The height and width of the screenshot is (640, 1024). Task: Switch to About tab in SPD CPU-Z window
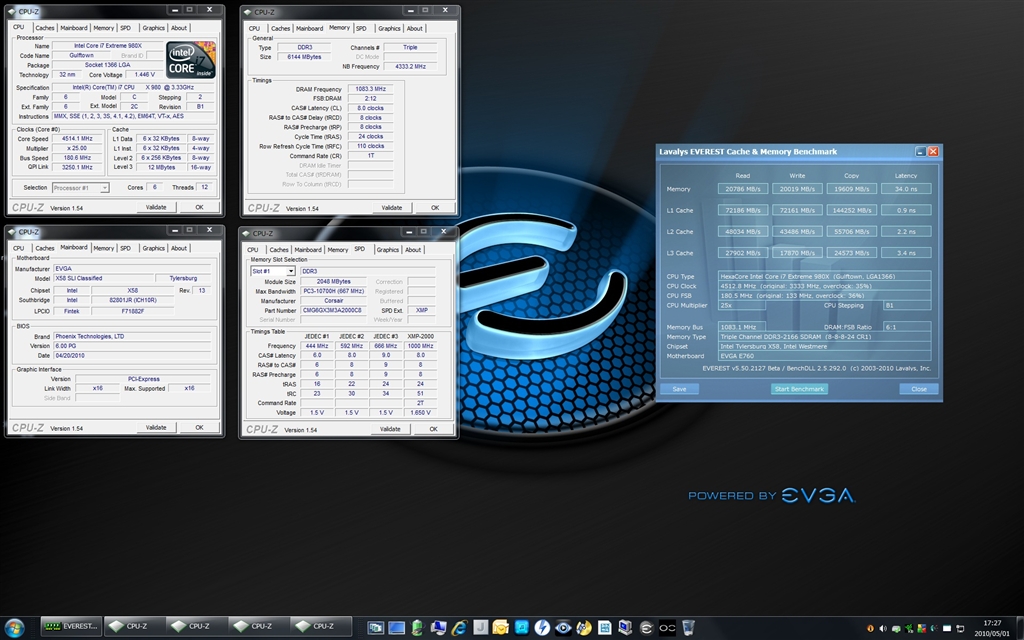(413, 249)
